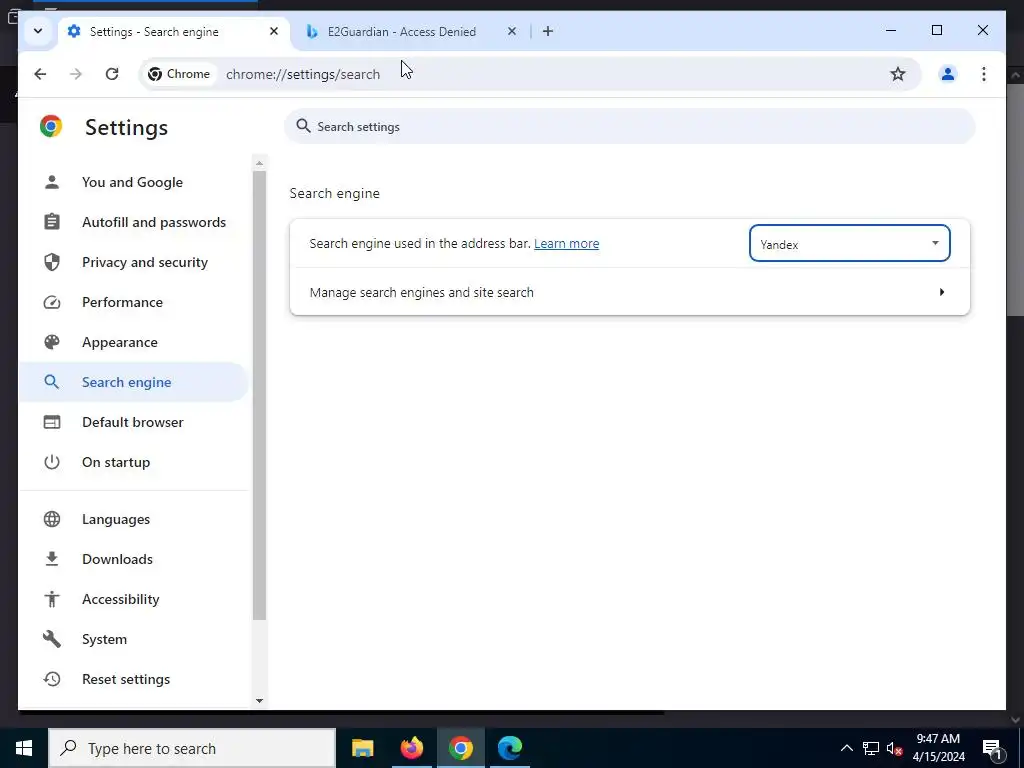Open the Yandex search engine dropdown
Image resolution: width=1024 pixels, height=768 pixels.
(849, 244)
